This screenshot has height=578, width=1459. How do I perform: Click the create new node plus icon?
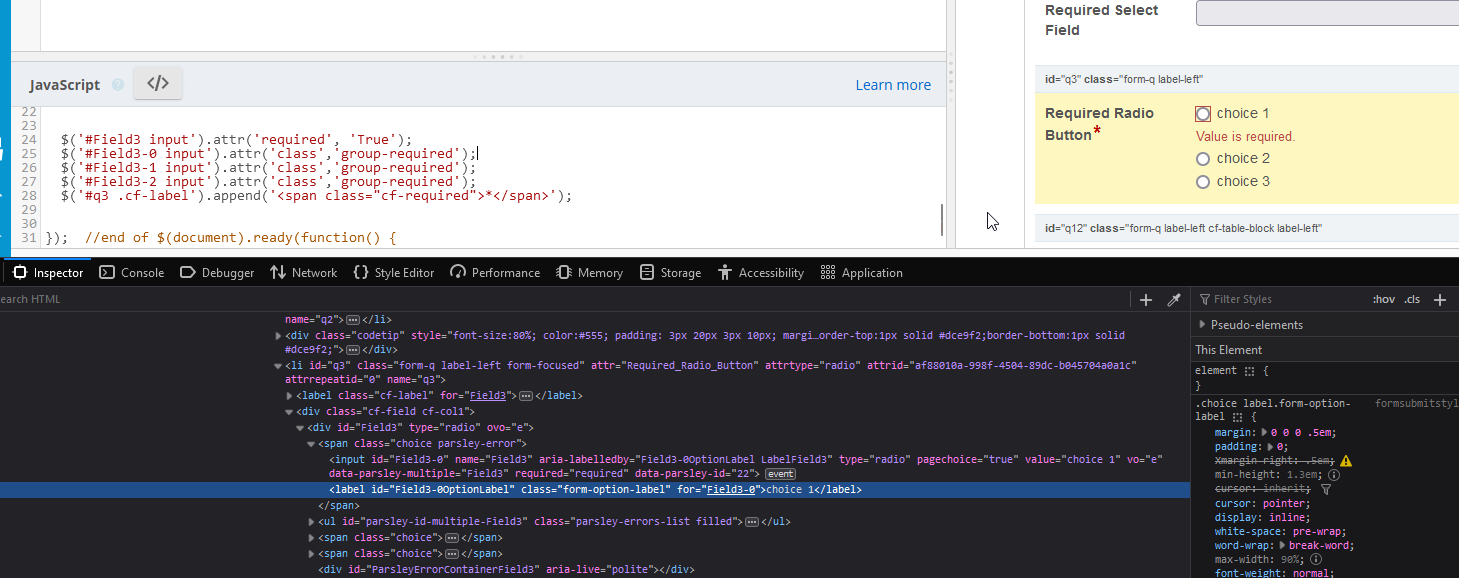pyautogui.click(x=1146, y=300)
